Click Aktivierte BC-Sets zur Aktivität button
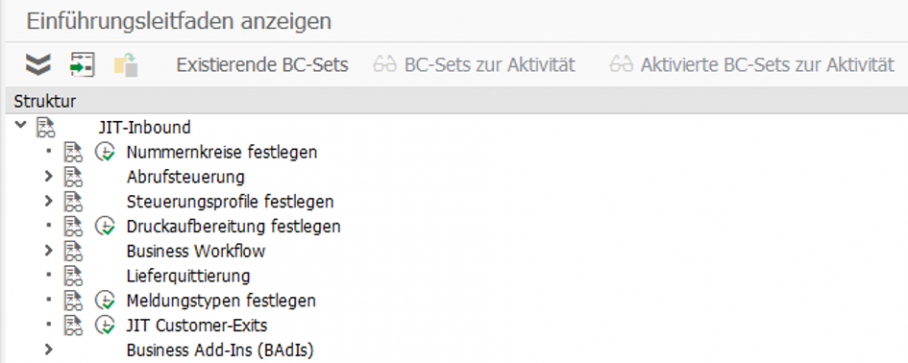The height and width of the screenshot is (363, 908). click(x=752, y=65)
